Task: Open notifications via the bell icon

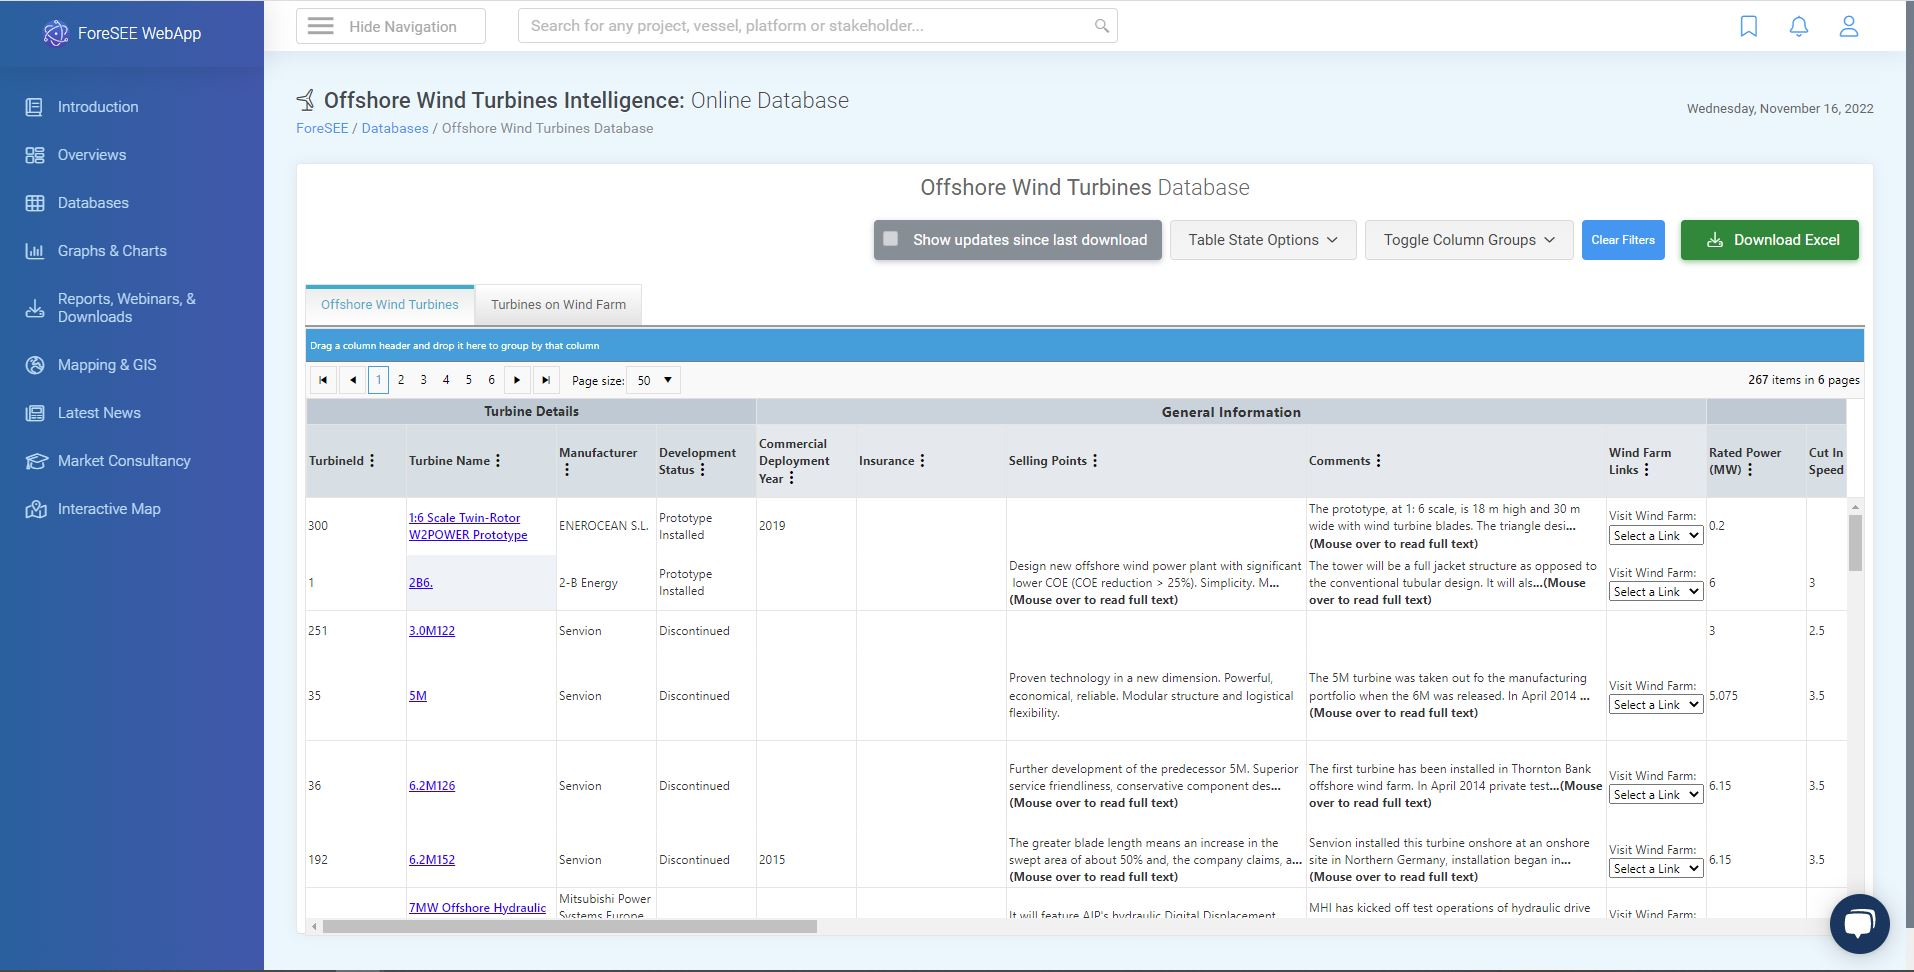Action: pyautogui.click(x=1799, y=26)
